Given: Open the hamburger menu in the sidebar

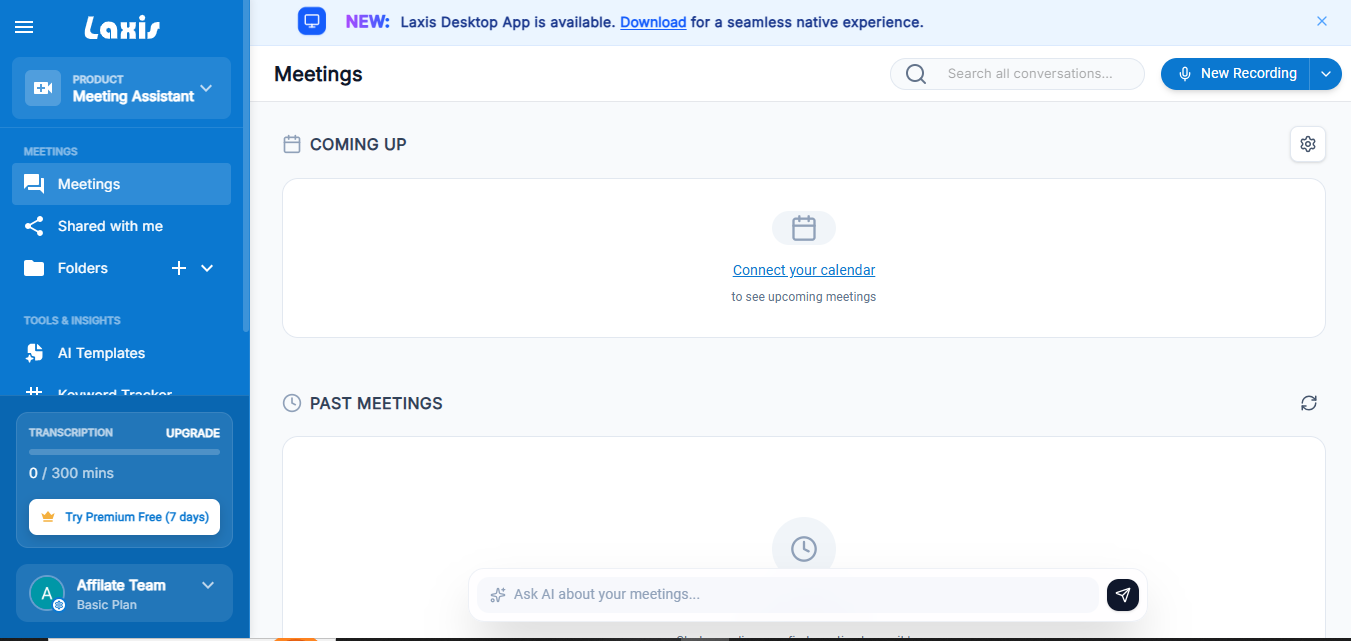Looking at the screenshot, I should click(24, 28).
